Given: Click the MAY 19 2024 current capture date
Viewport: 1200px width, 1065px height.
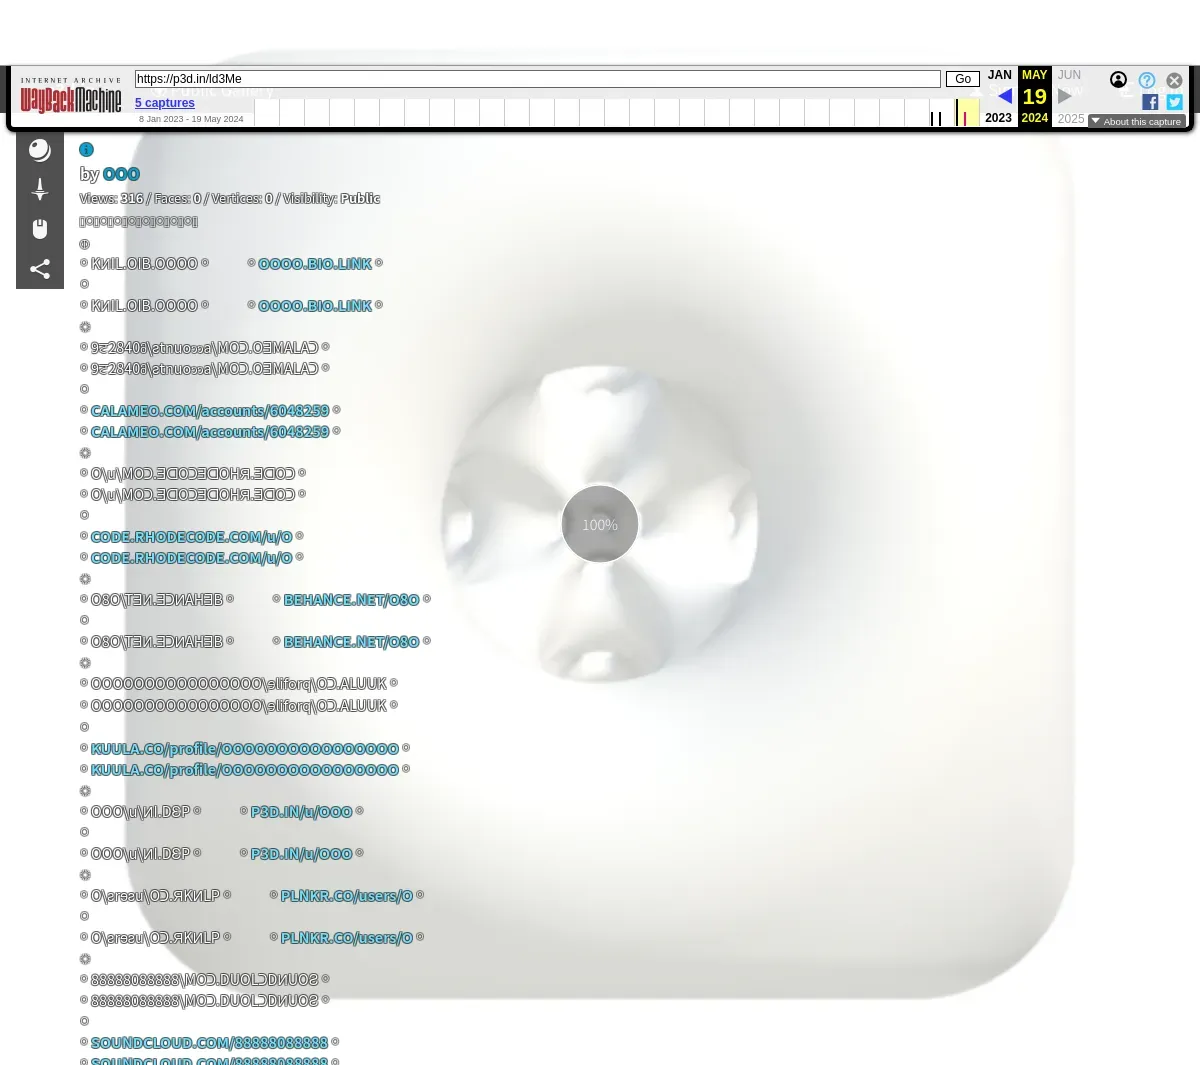Looking at the screenshot, I should [x=1035, y=96].
